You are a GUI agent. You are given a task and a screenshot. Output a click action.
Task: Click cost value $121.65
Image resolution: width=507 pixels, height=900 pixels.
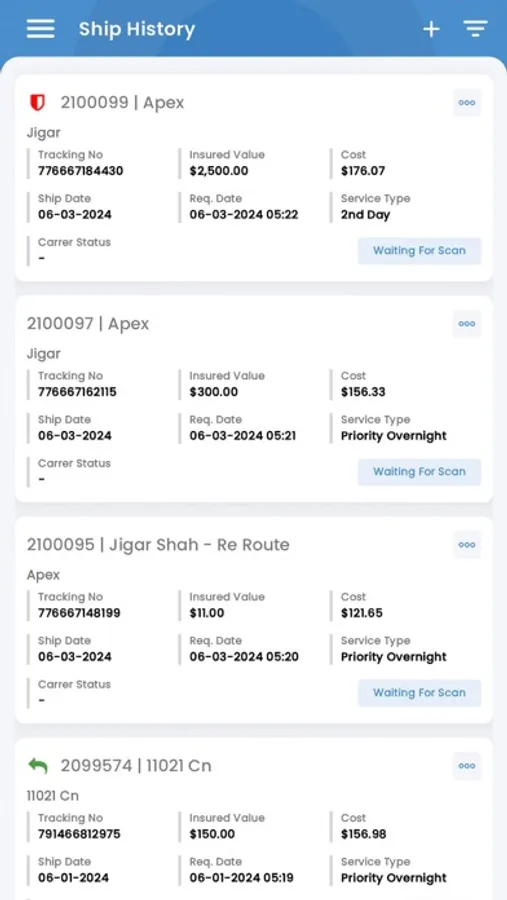[362, 613]
